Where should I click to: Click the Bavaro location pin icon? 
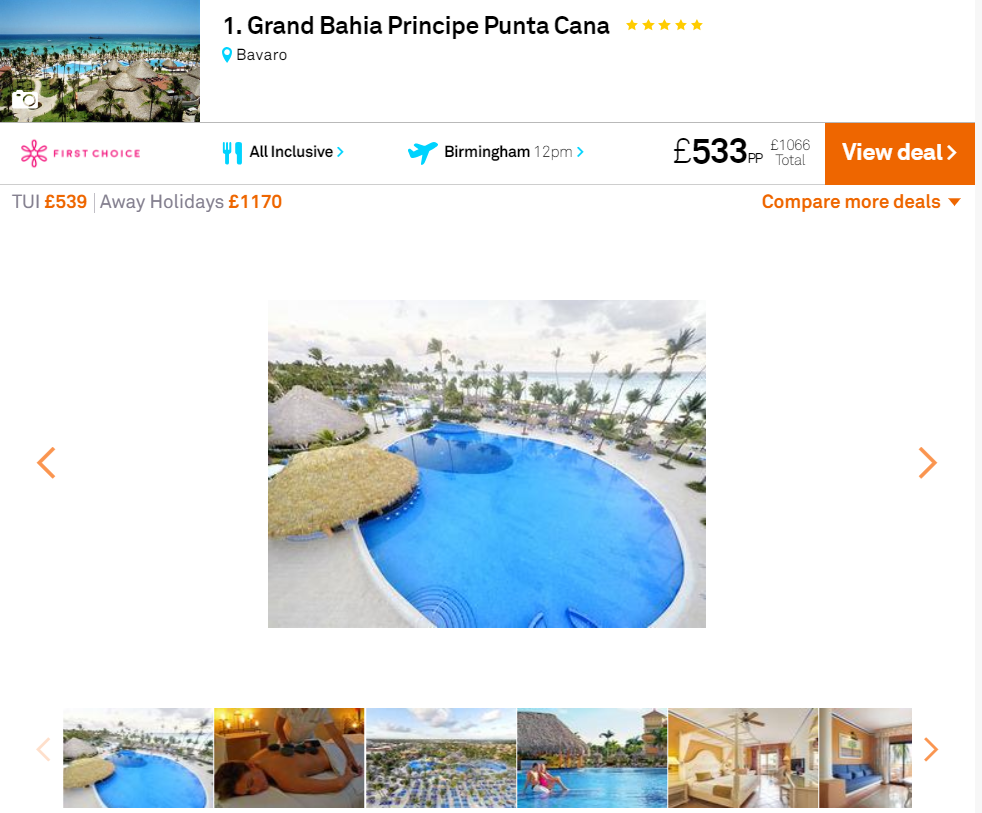click(x=227, y=55)
